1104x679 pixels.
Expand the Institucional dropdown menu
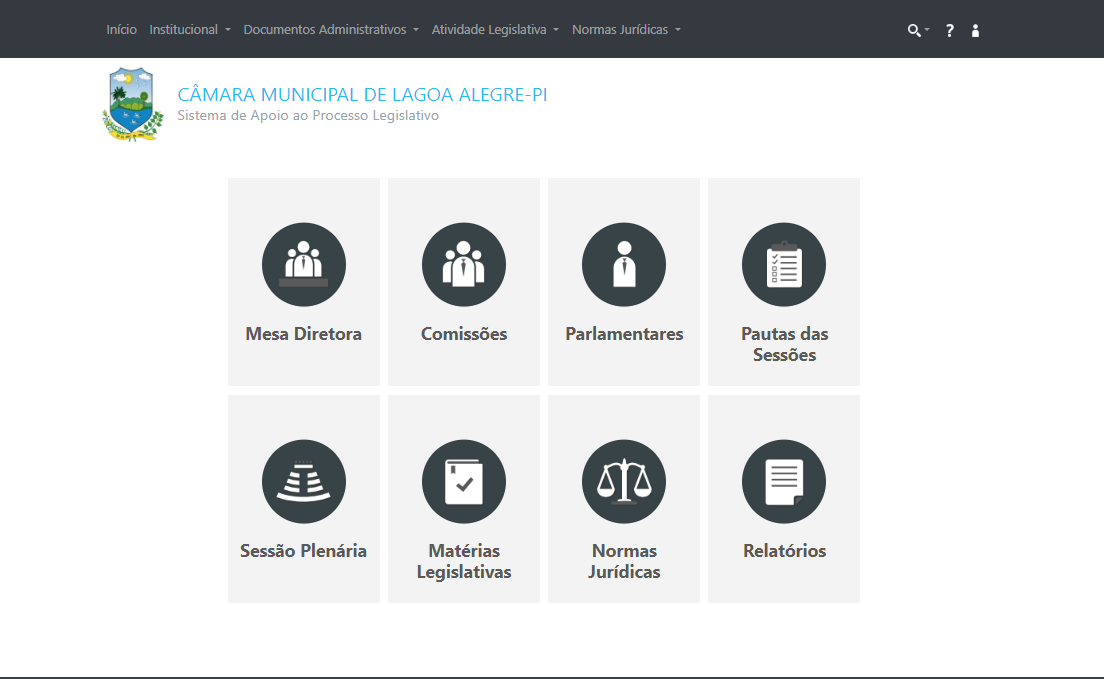(x=189, y=30)
